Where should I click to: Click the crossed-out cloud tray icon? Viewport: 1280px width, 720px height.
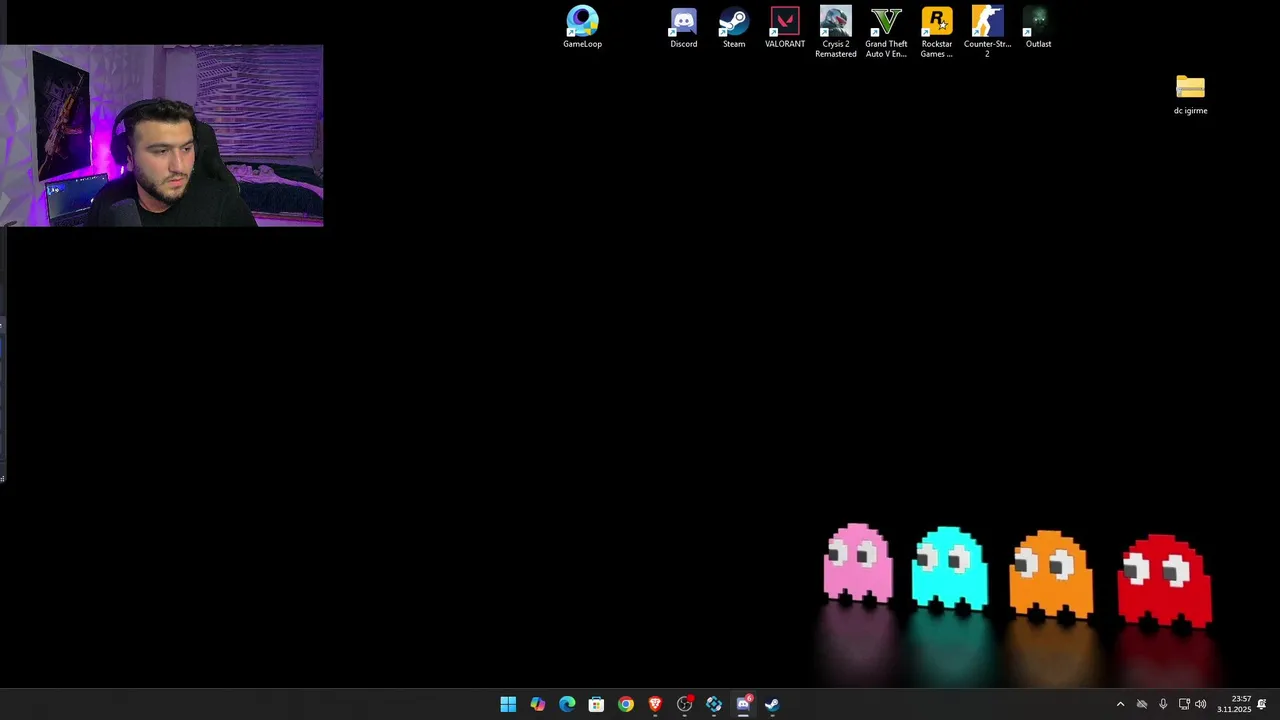point(1142,704)
